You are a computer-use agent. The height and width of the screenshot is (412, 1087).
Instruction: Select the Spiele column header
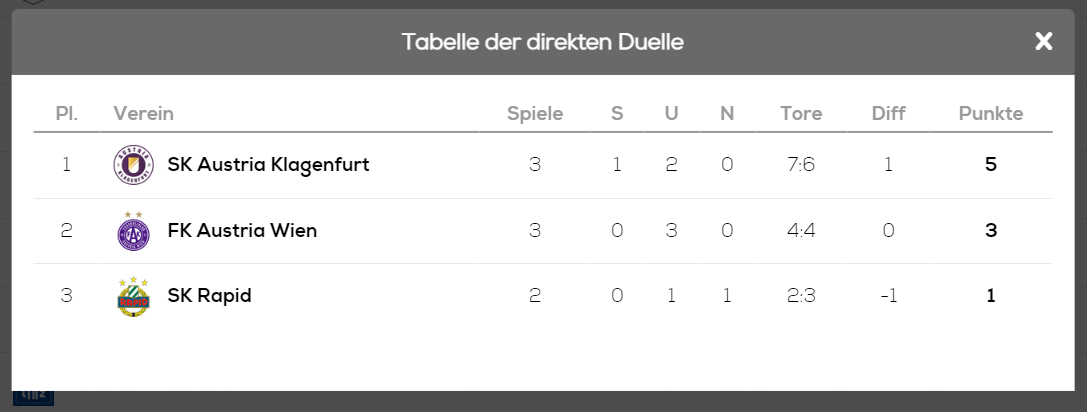pyautogui.click(x=534, y=114)
